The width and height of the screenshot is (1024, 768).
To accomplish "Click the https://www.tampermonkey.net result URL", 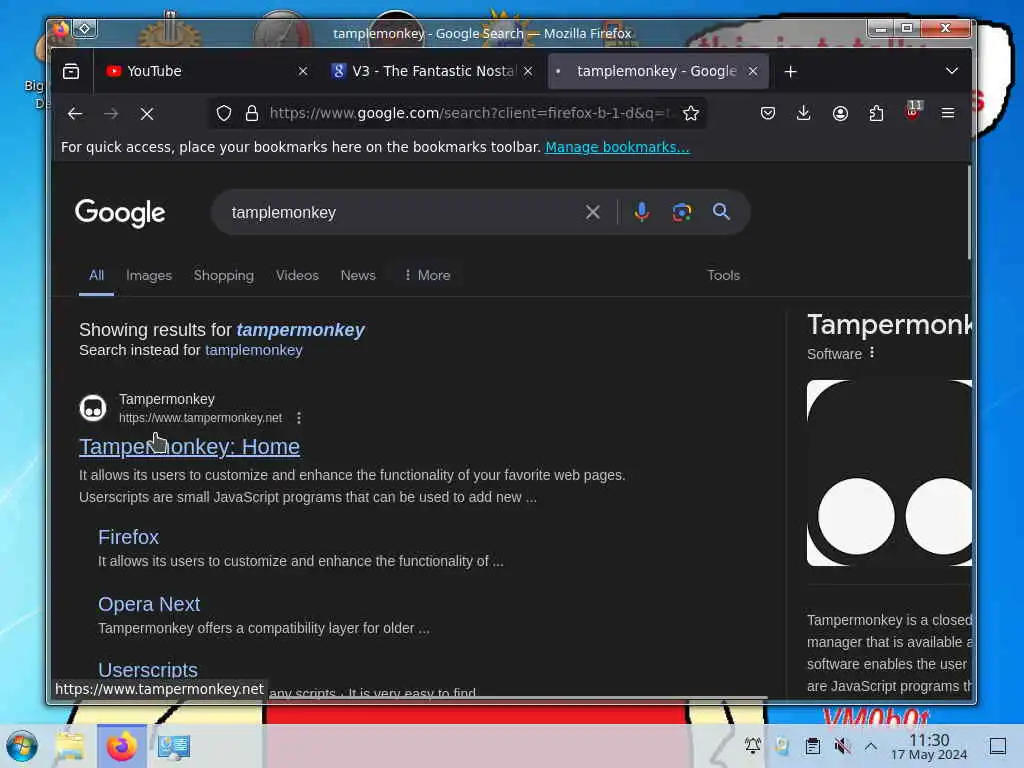I will click(200, 418).
